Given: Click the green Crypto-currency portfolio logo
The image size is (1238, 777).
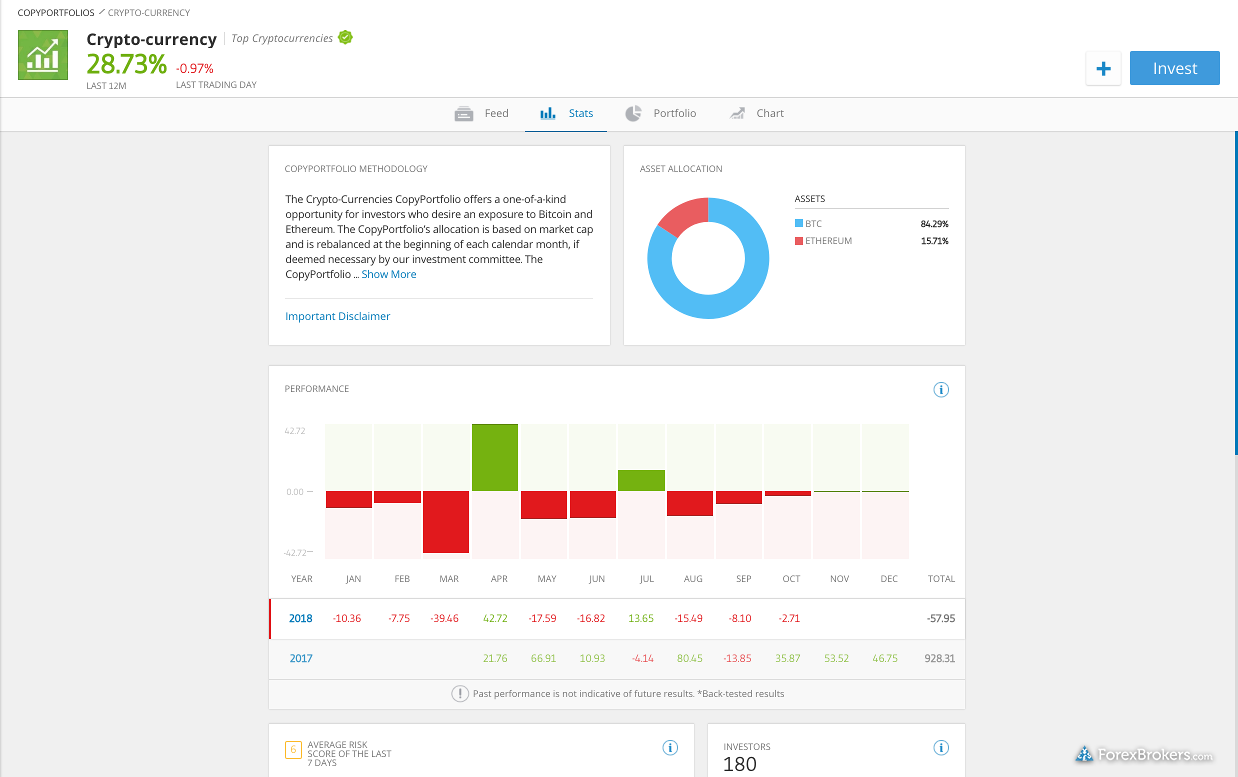Looking at the screenshot, I should (x=43, y=55).
